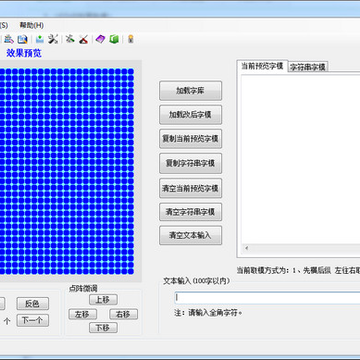This screenshot has height=360, width=360.
Task: Click the 加载改后字模 button
Action: [190, 115]
